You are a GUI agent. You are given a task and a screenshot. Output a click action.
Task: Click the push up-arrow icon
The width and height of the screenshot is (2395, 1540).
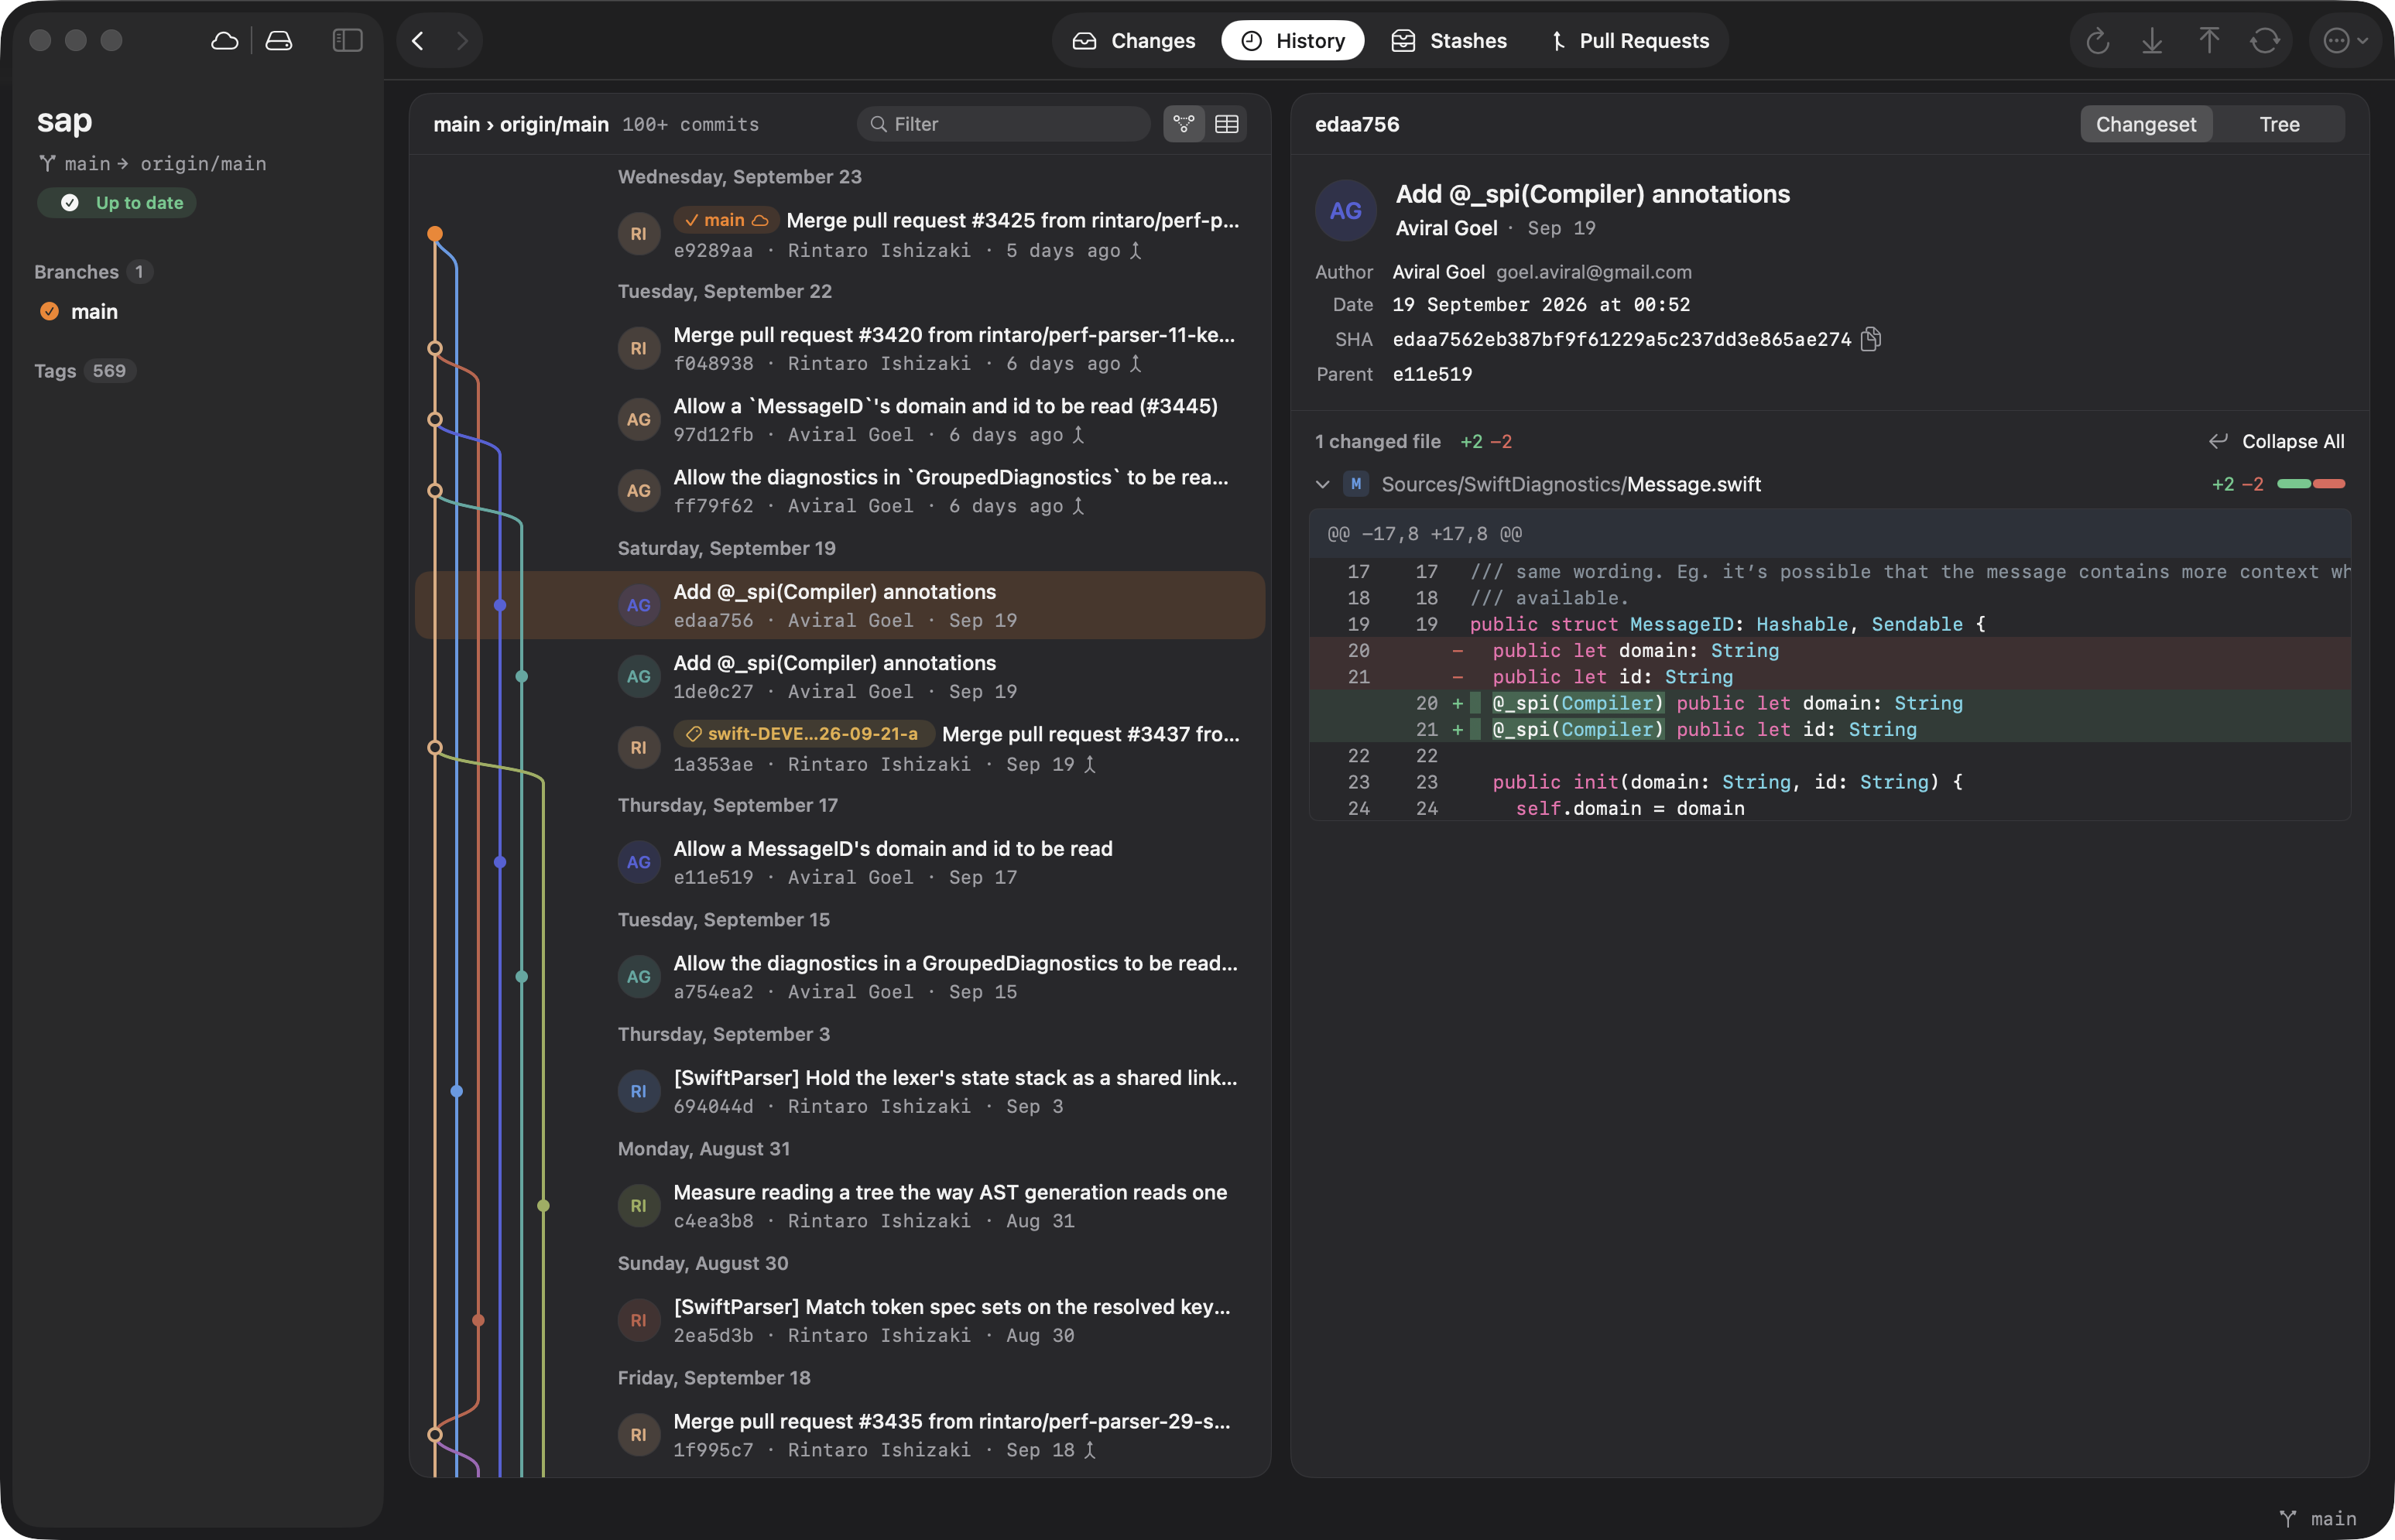click(x=2209, y=41)
